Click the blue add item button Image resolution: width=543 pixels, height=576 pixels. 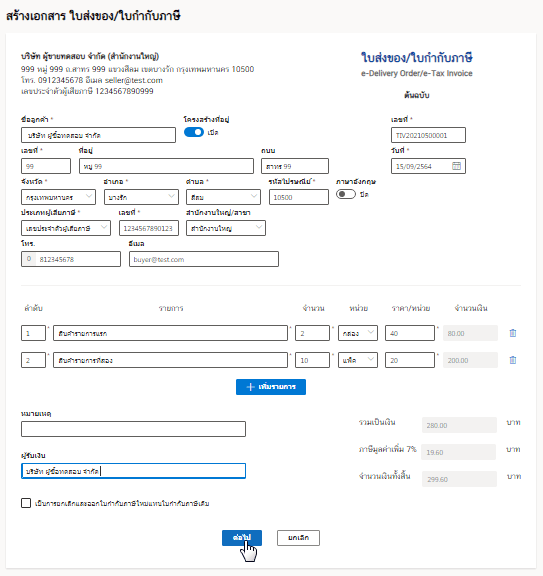[x=271, y=387]
